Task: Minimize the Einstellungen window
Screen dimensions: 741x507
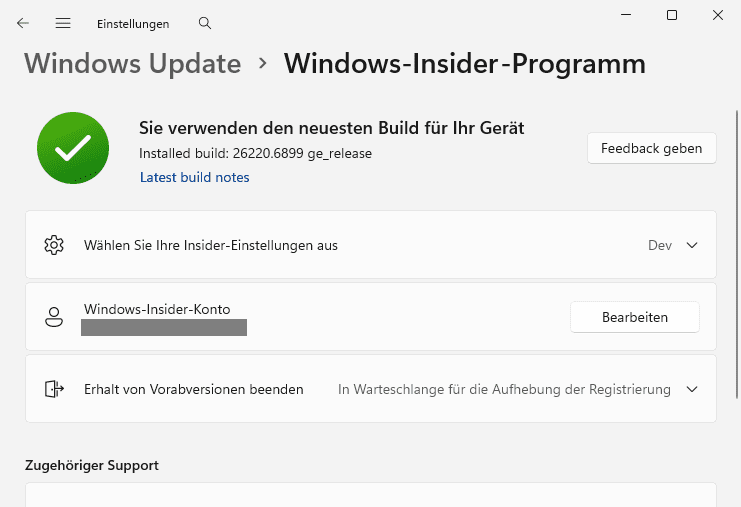Action: click(626, 15)
